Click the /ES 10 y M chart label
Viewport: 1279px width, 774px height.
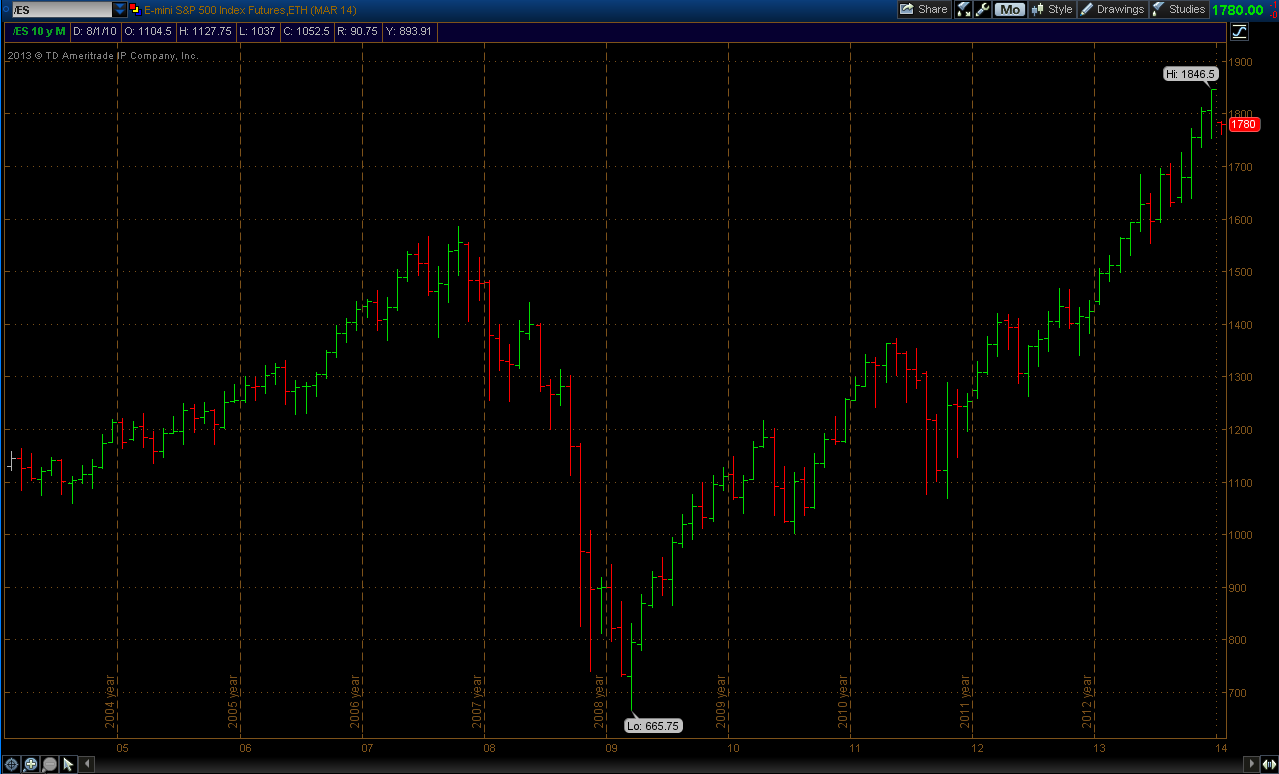(x=37, y=31)
